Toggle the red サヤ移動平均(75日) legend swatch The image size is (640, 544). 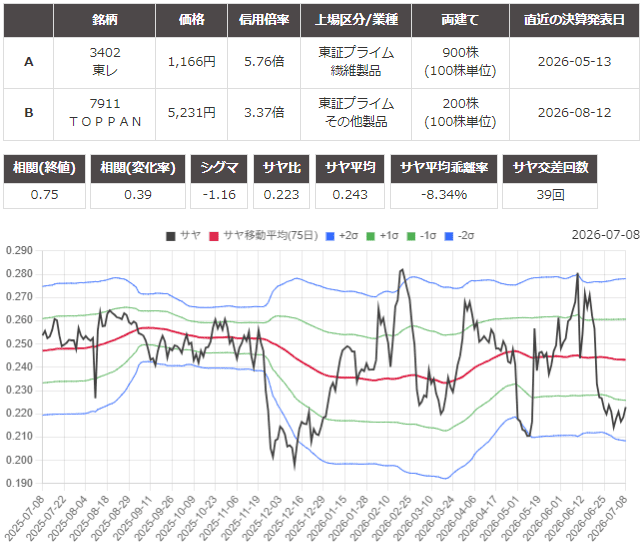coord(214,236)
